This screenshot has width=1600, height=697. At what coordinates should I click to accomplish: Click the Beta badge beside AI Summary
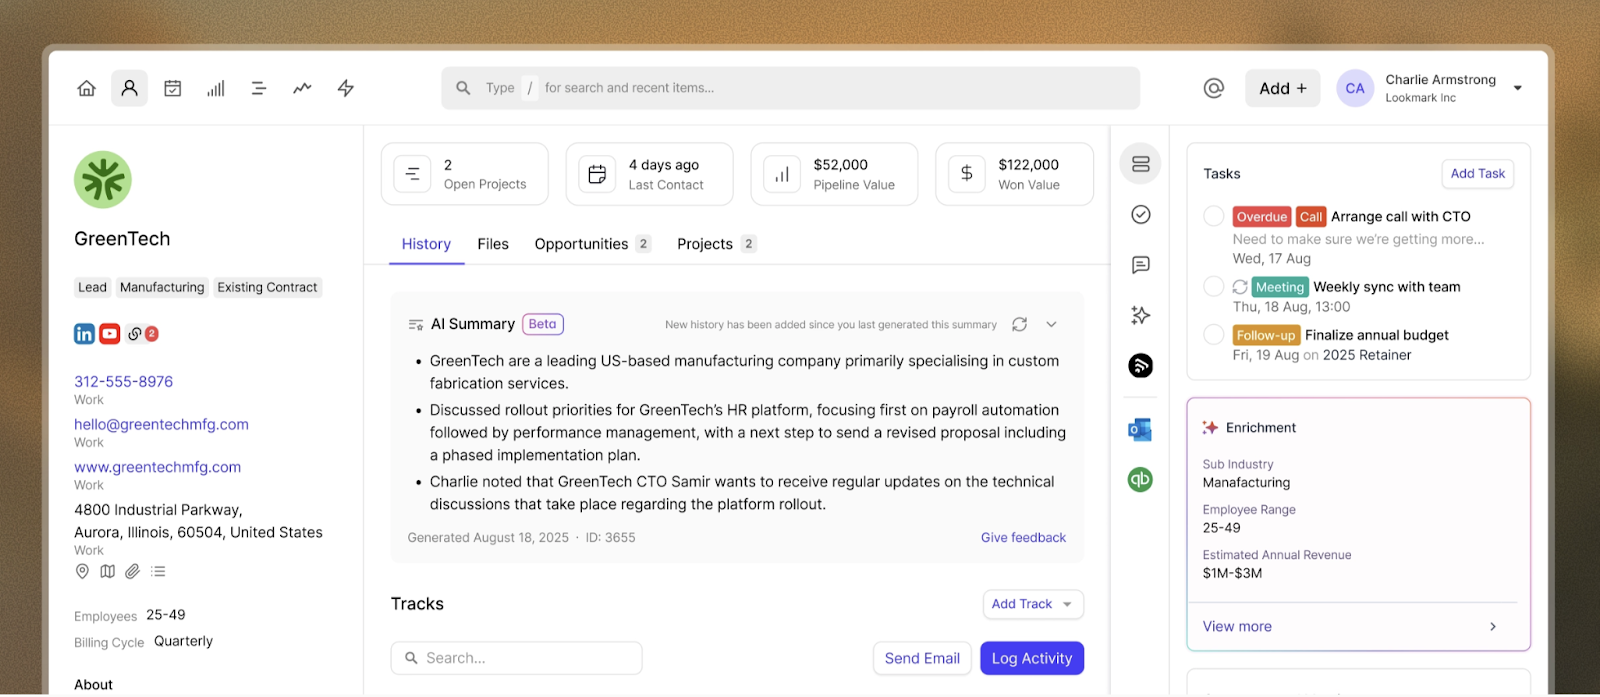(x=543, y=324)
